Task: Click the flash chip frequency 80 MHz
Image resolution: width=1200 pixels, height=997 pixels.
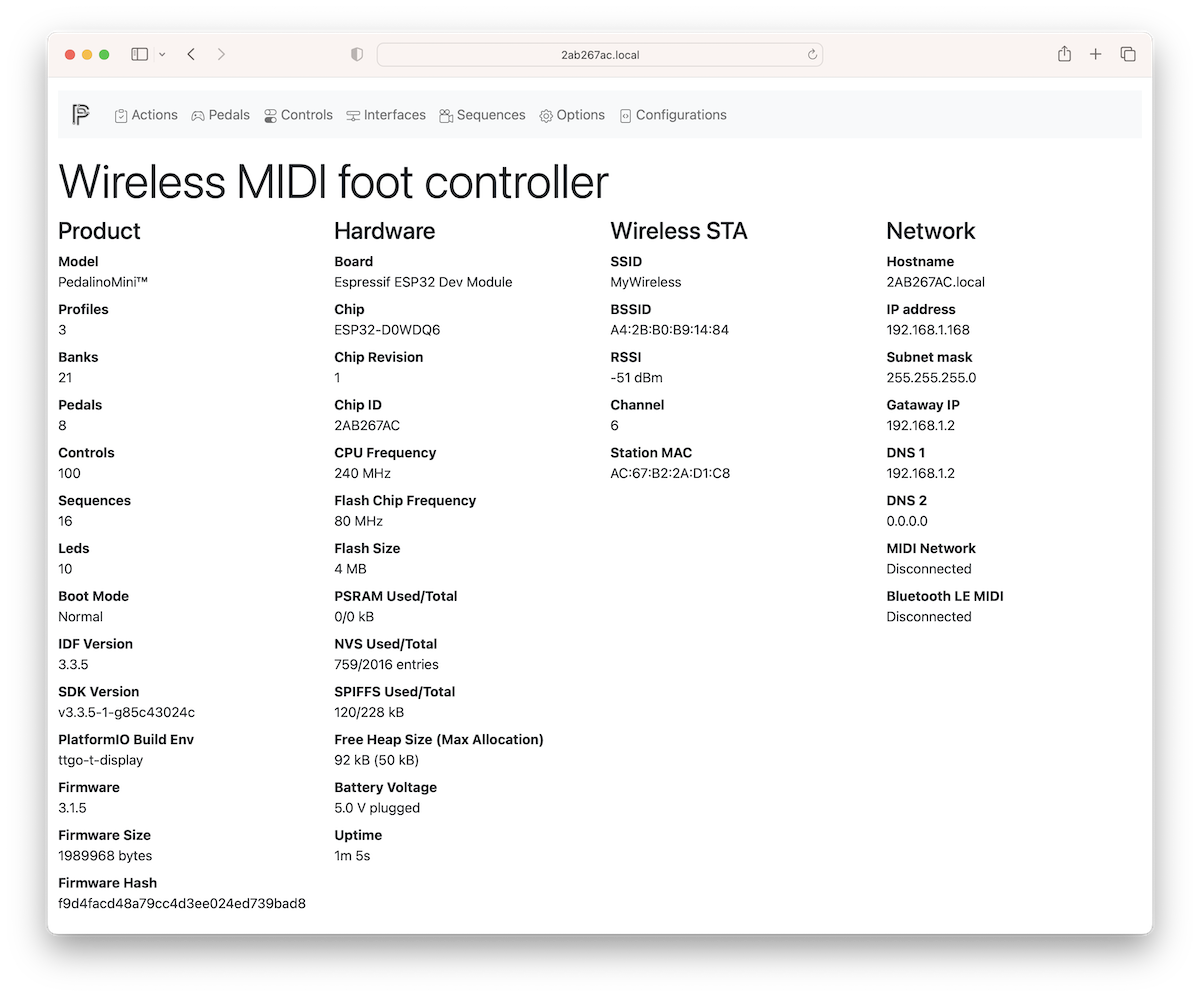Action: click(358, 521)
